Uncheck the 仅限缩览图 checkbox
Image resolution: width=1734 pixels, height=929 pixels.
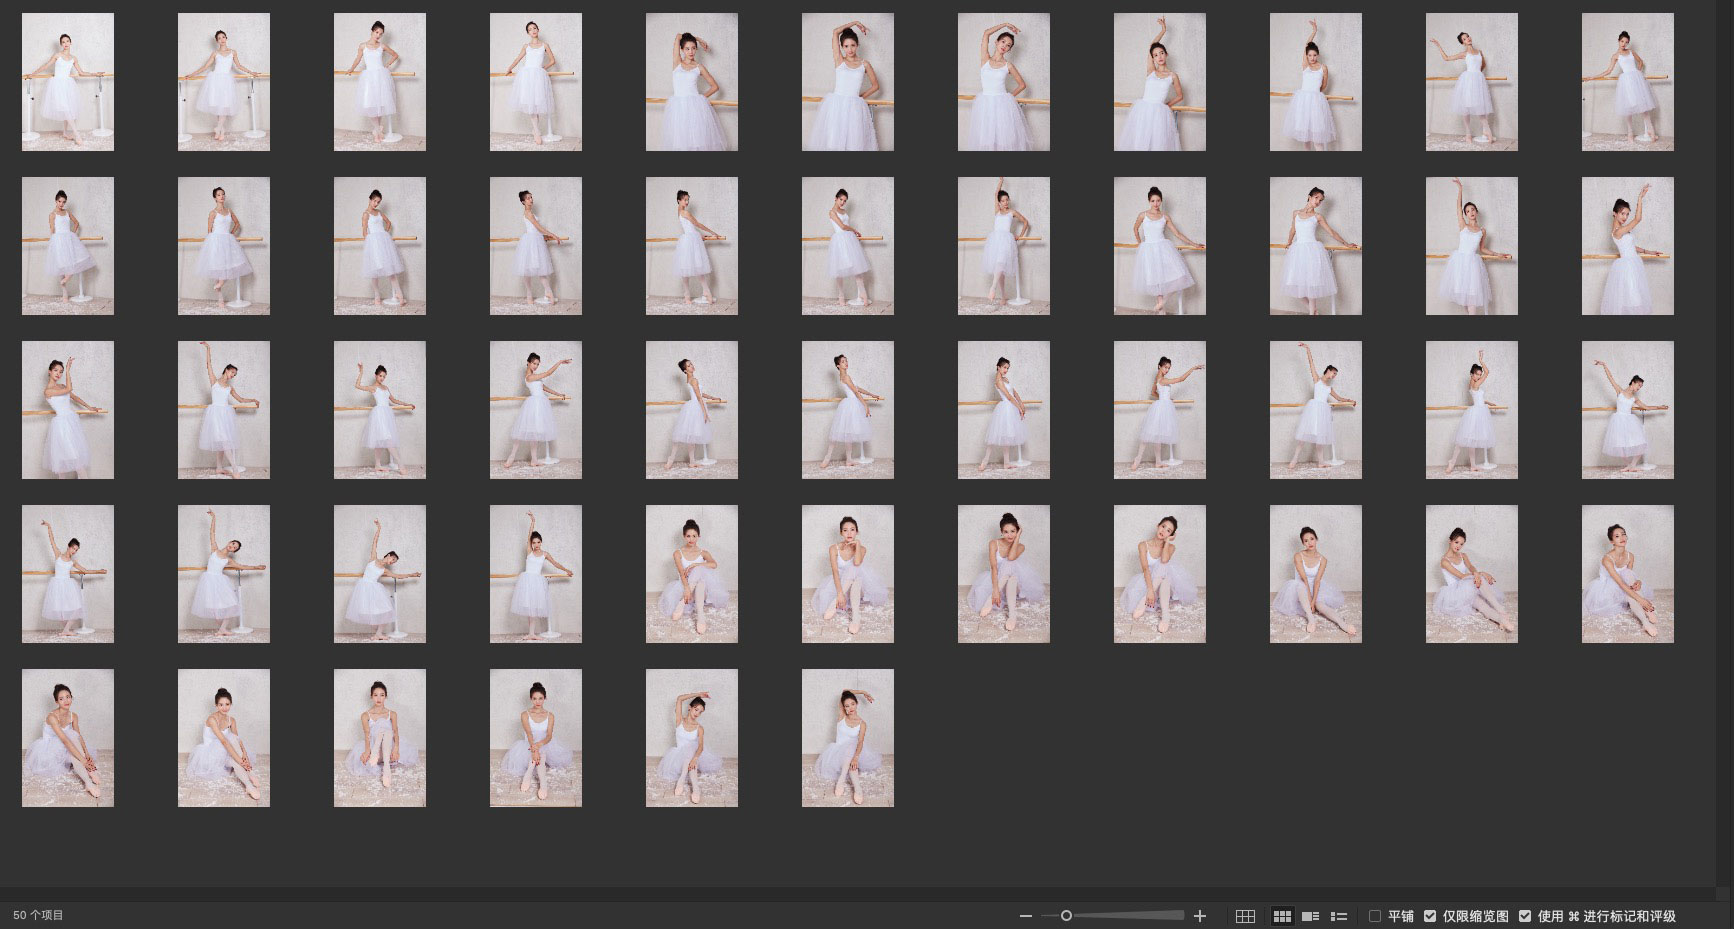tap(1430, 916)
